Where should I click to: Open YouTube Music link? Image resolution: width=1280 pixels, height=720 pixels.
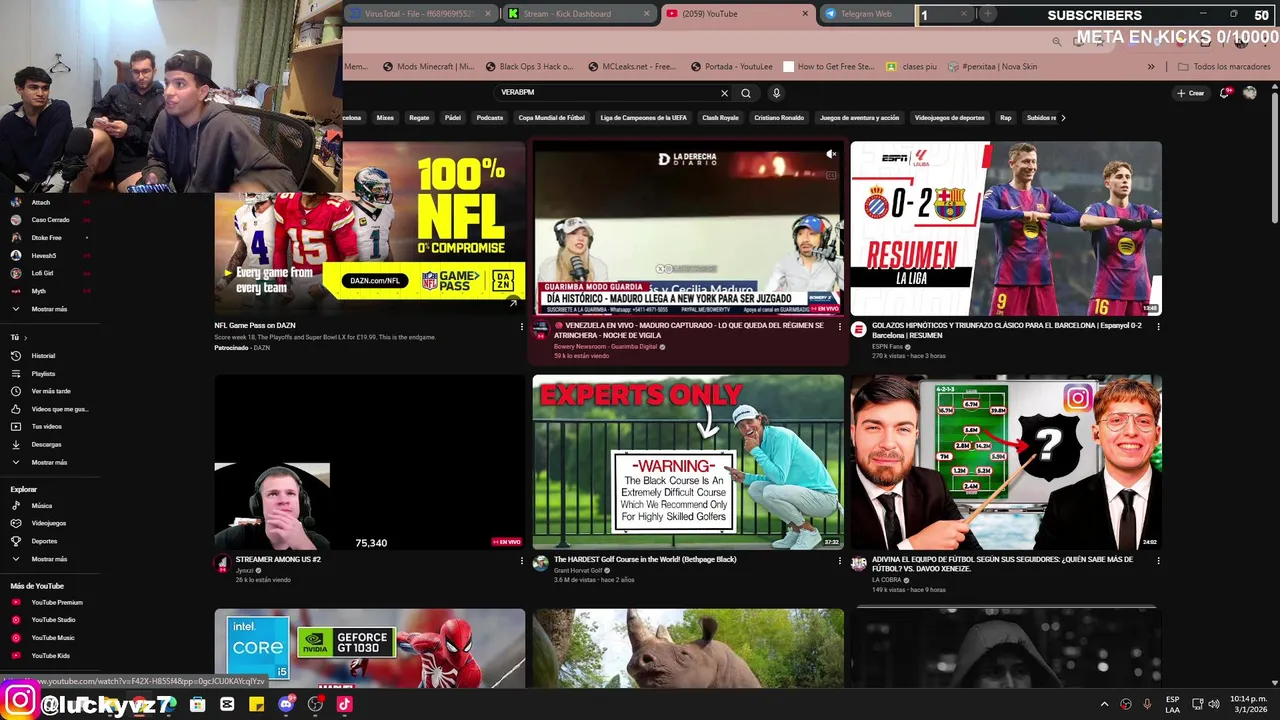pos(52,637)
